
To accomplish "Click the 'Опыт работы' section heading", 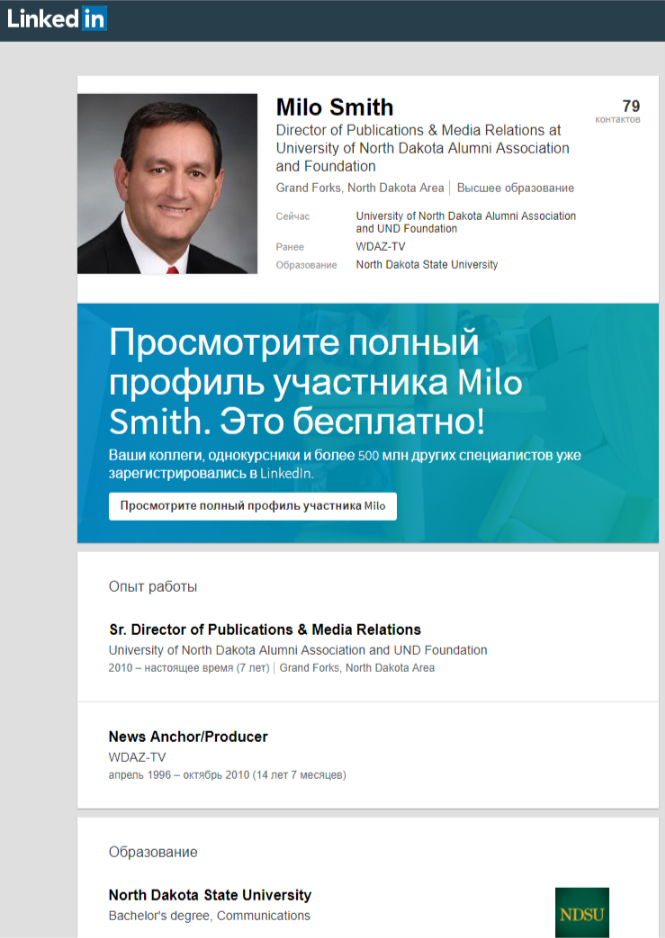I will pyautogui.click(x=152, y=587).
